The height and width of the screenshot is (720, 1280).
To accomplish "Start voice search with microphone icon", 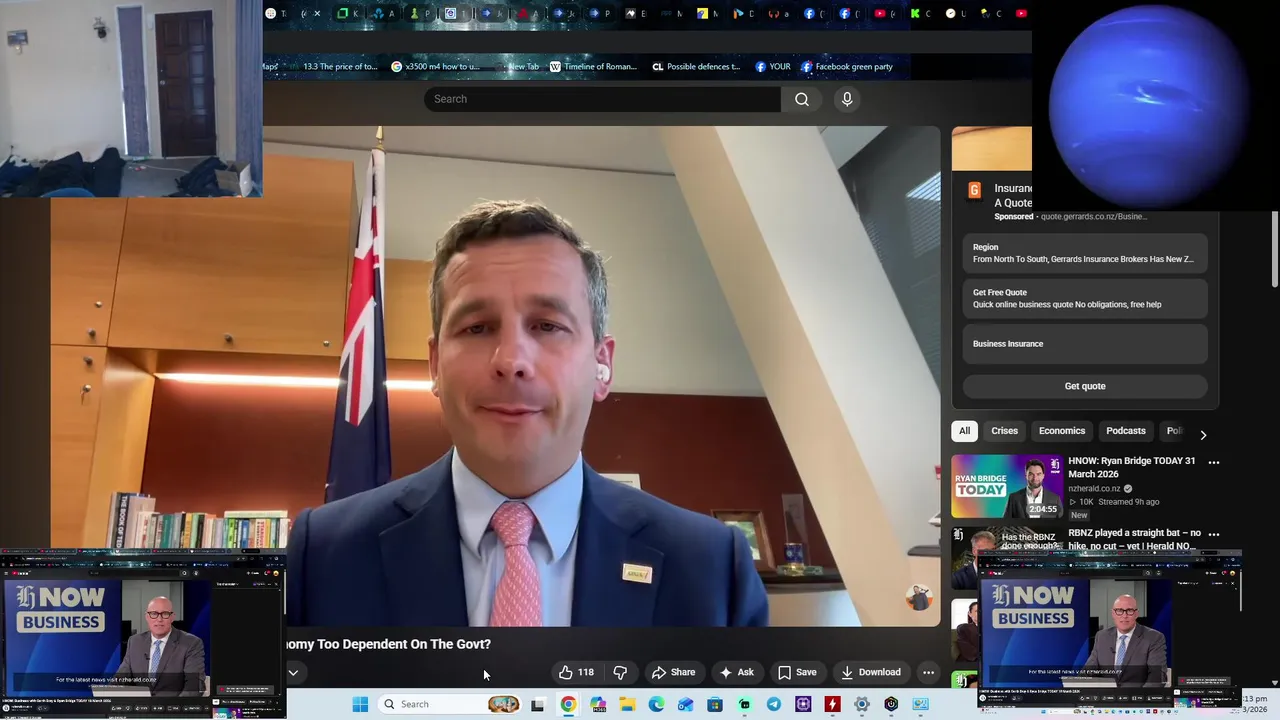I will [x=847, y=99].
